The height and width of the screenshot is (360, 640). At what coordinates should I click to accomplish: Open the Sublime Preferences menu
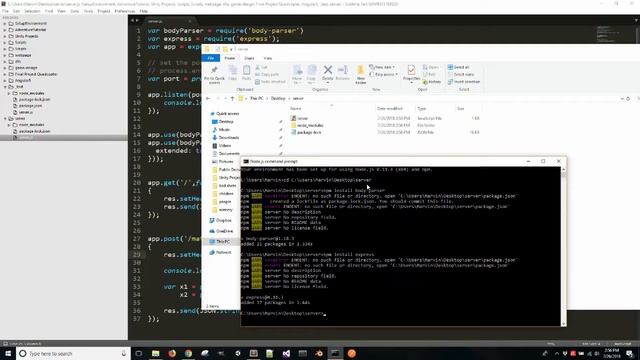124,11
